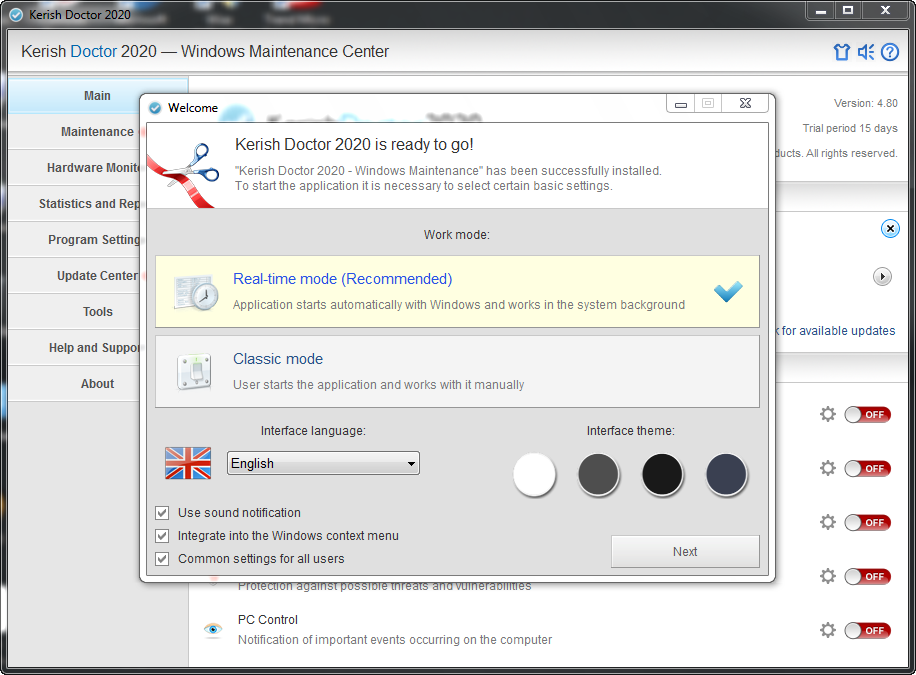Pick the navy blue interface theme
Image resolution: width=916 pixels, height=675 pixels.
click(x=726, y=474)
